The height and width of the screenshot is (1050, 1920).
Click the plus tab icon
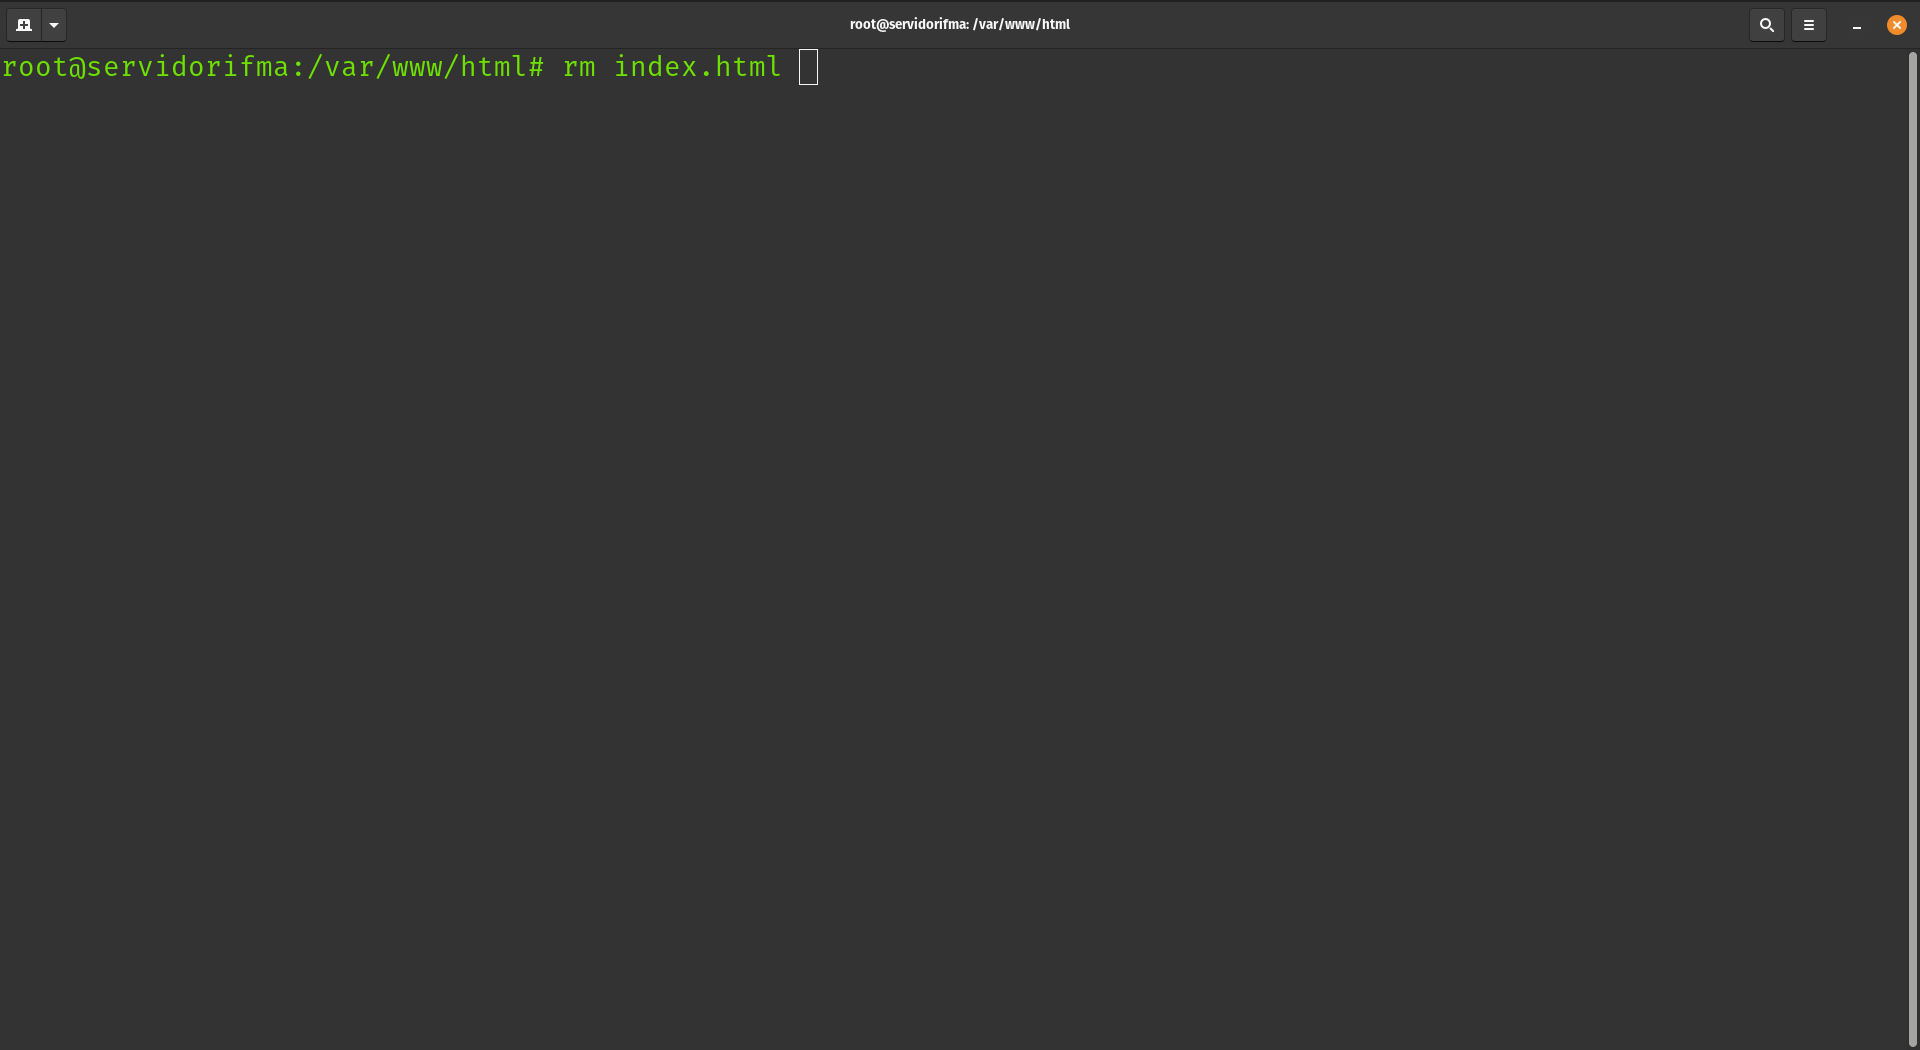click(22, 24)
